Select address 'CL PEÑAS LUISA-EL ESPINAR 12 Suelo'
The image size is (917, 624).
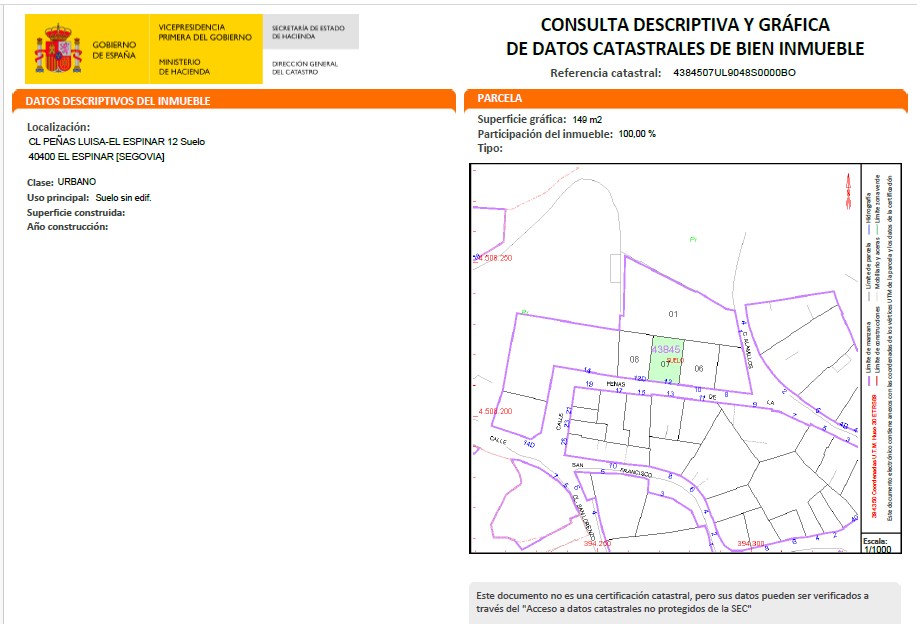coord(117,142)
